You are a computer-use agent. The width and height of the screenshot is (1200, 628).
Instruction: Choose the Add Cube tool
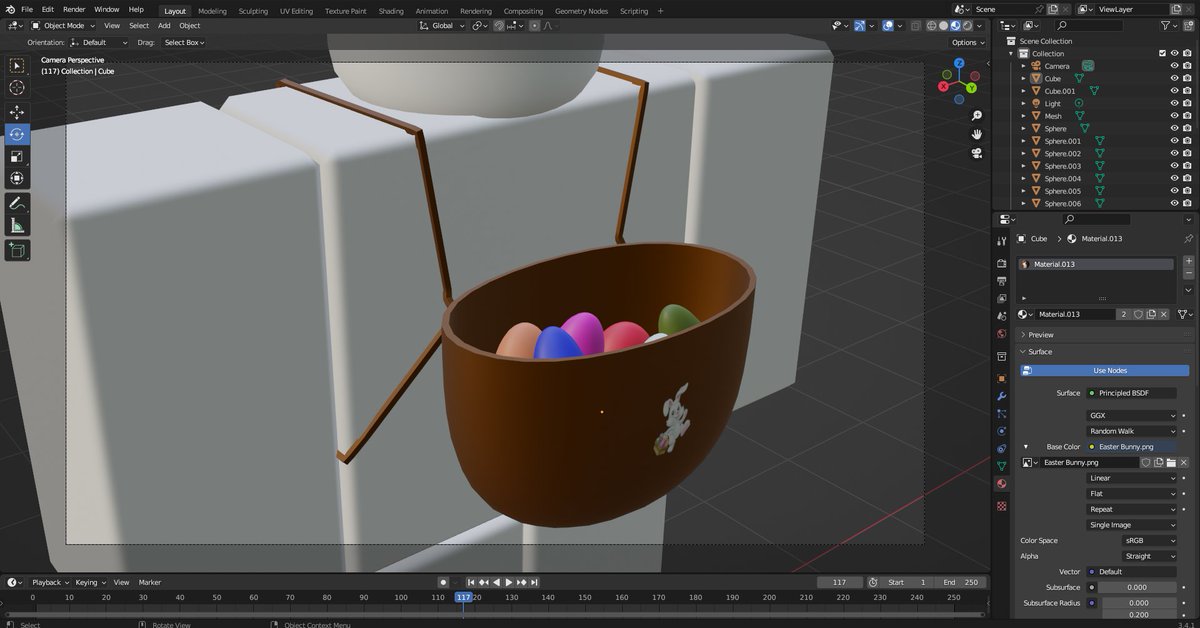point(17,250)
